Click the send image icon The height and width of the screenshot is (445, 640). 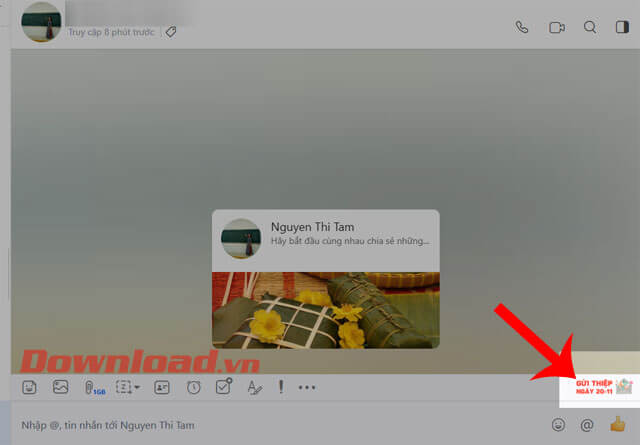tap(61, 387)
